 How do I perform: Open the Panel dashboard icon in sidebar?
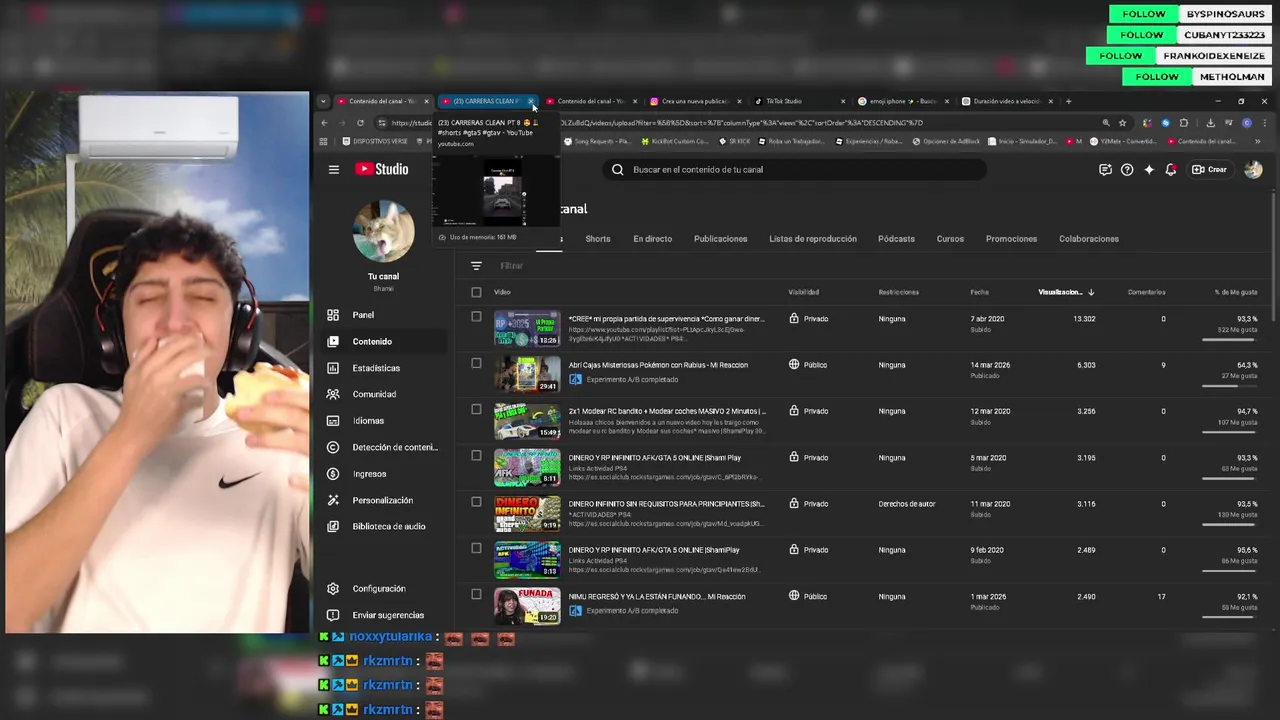333,315
